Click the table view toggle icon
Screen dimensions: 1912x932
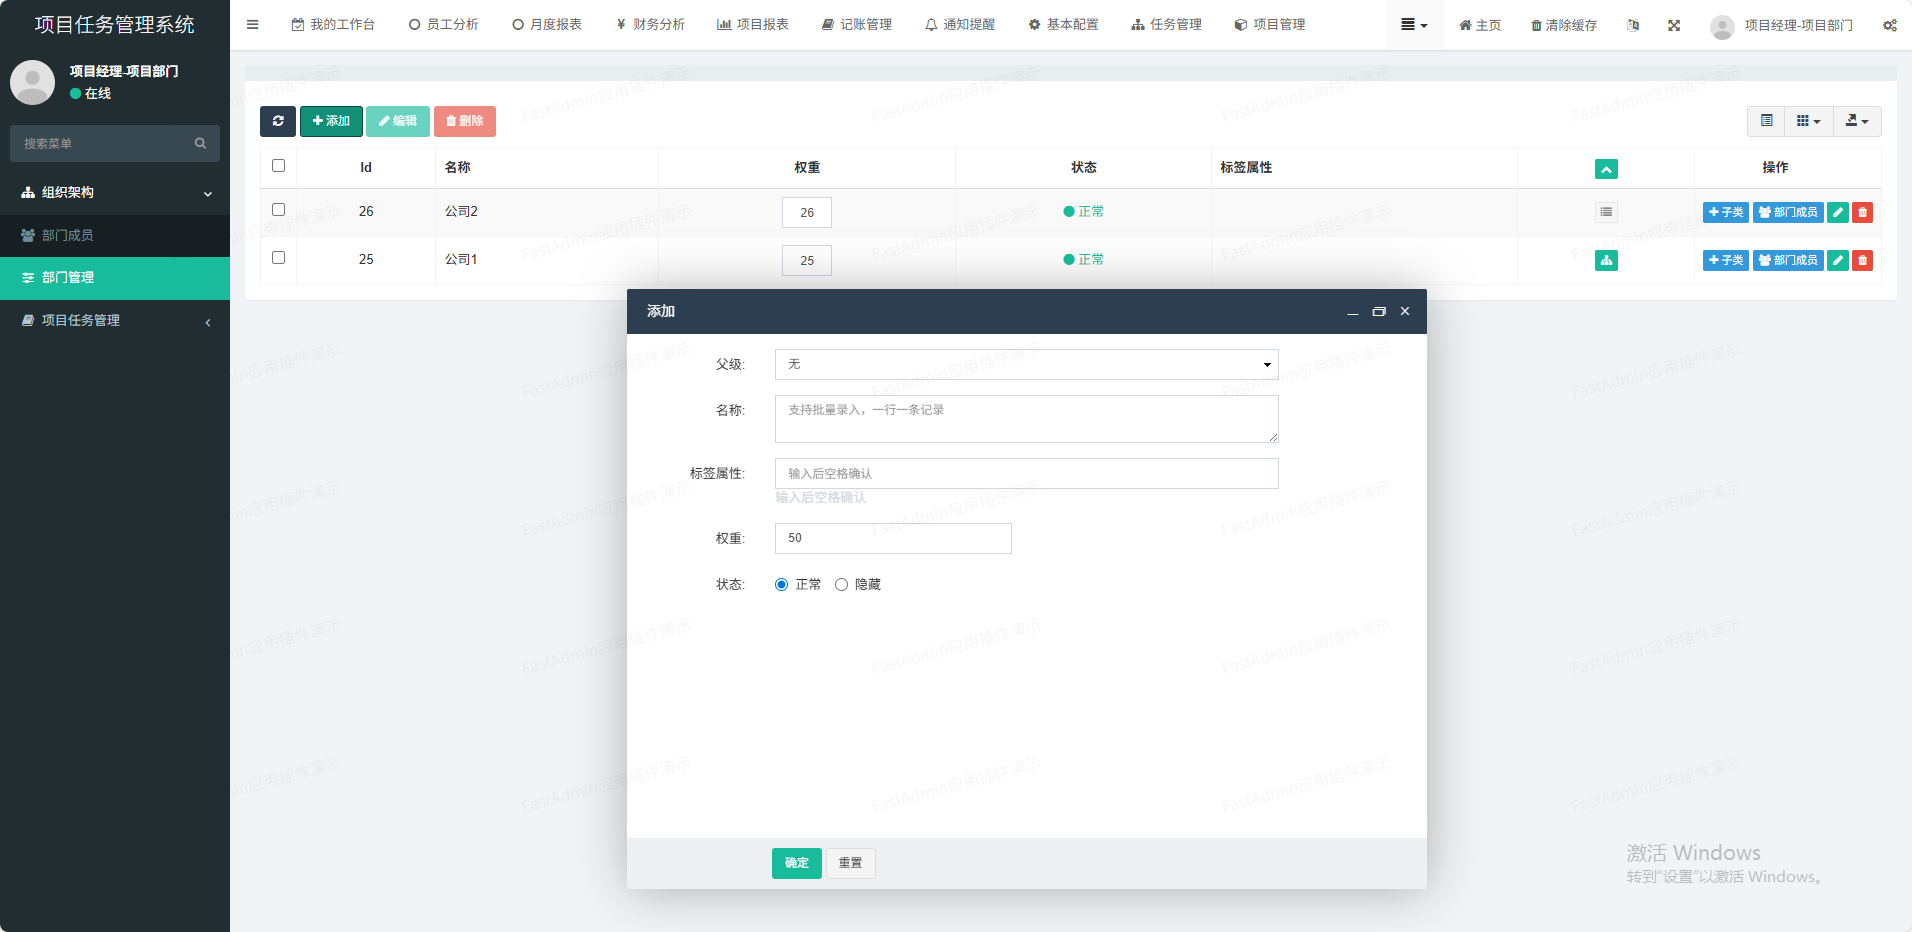coord(1767,121)
